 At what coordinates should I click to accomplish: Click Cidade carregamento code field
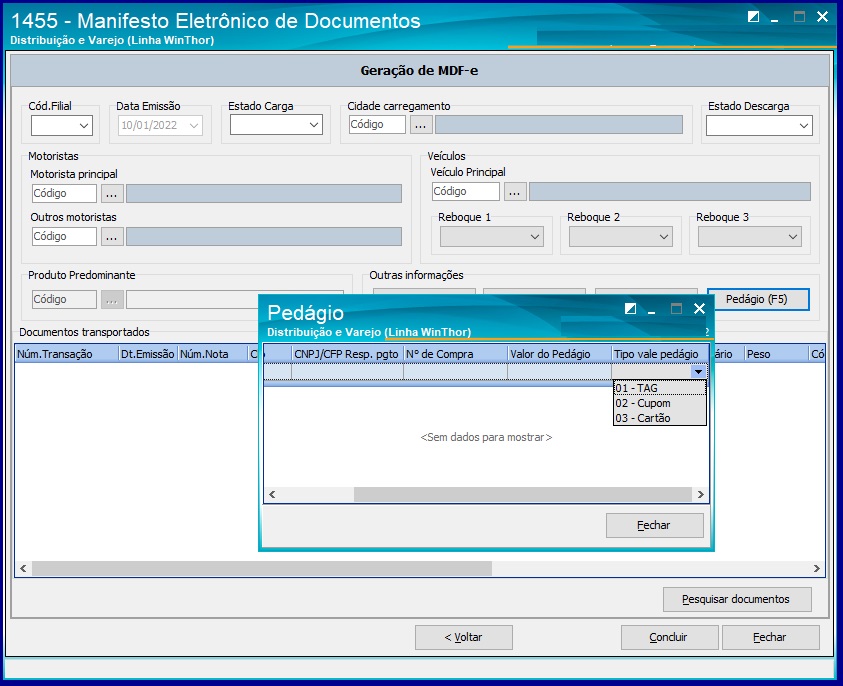click(x=377, y=124)
